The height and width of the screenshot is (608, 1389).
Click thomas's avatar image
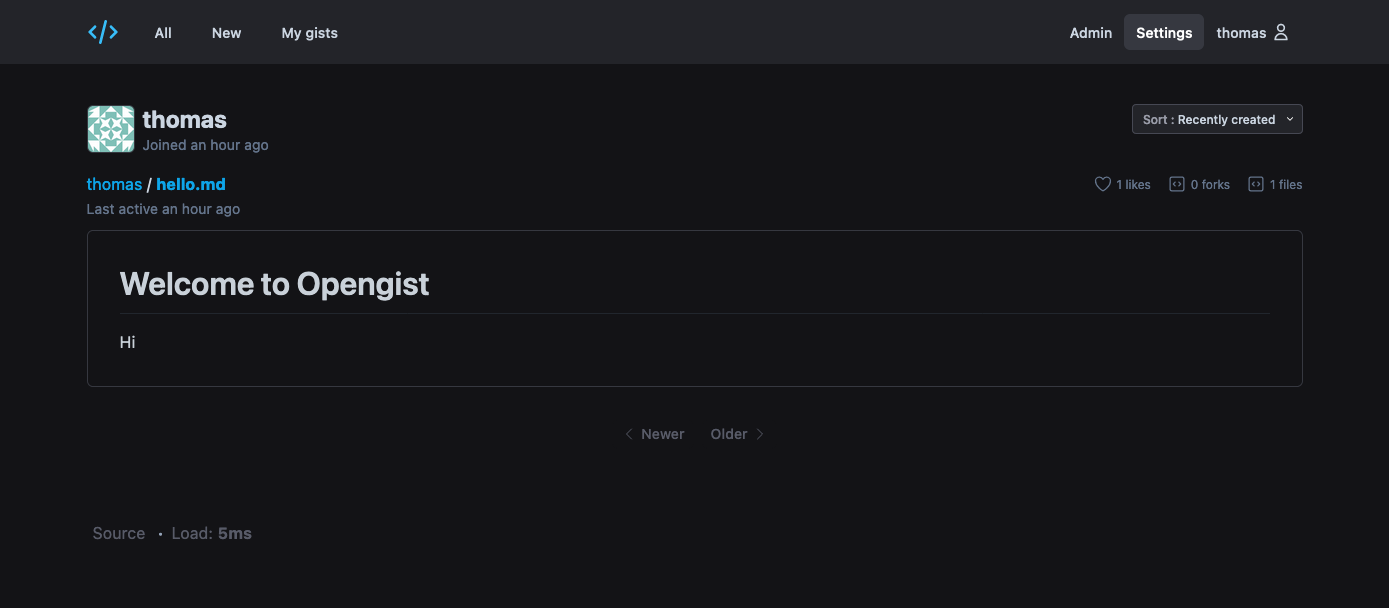click(x=111, y=129)
